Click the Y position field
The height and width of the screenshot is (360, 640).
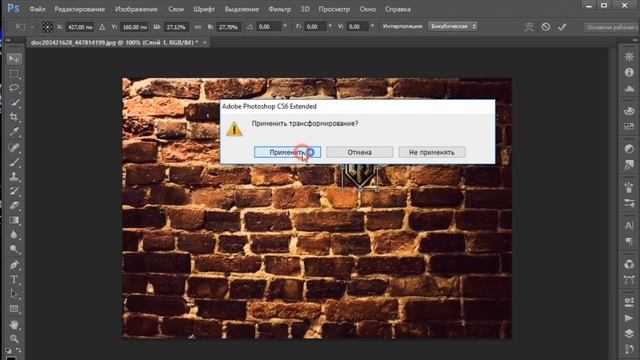coord(135,27)
